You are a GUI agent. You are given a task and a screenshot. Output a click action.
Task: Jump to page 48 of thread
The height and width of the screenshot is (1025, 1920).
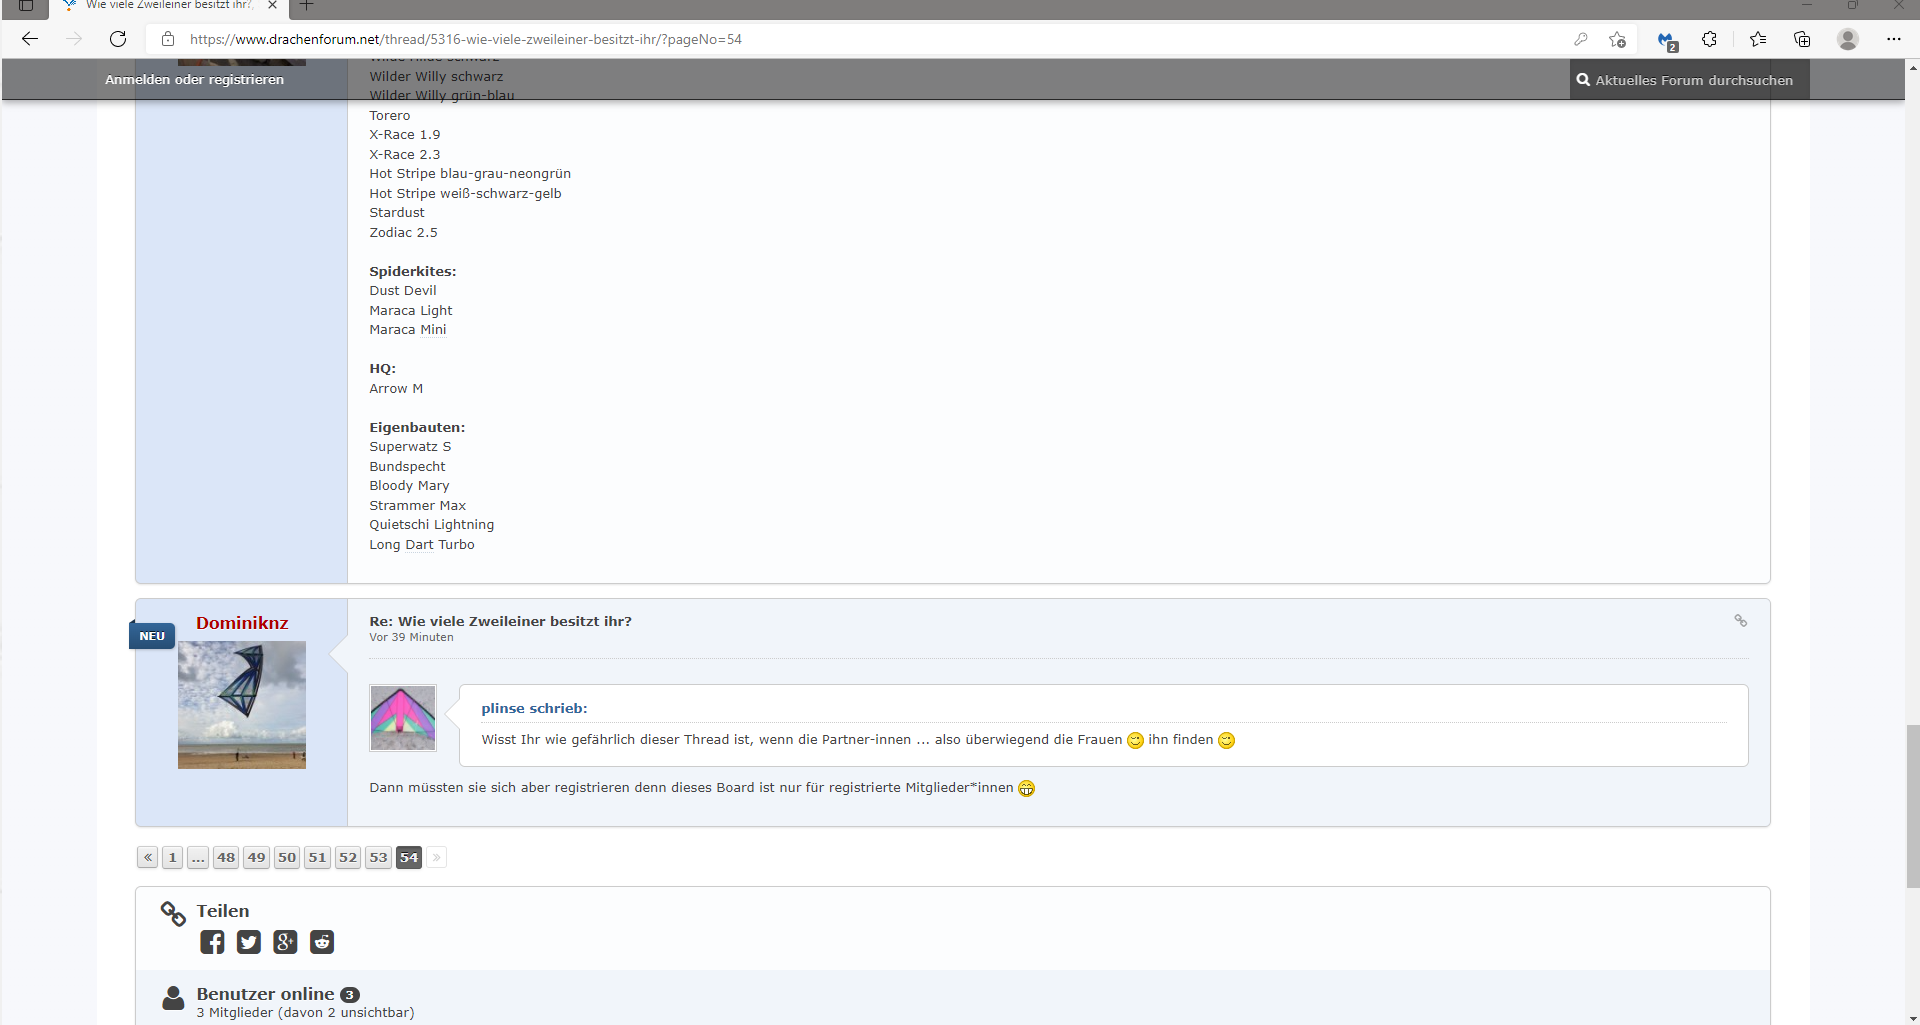click(x=226, y=857)
